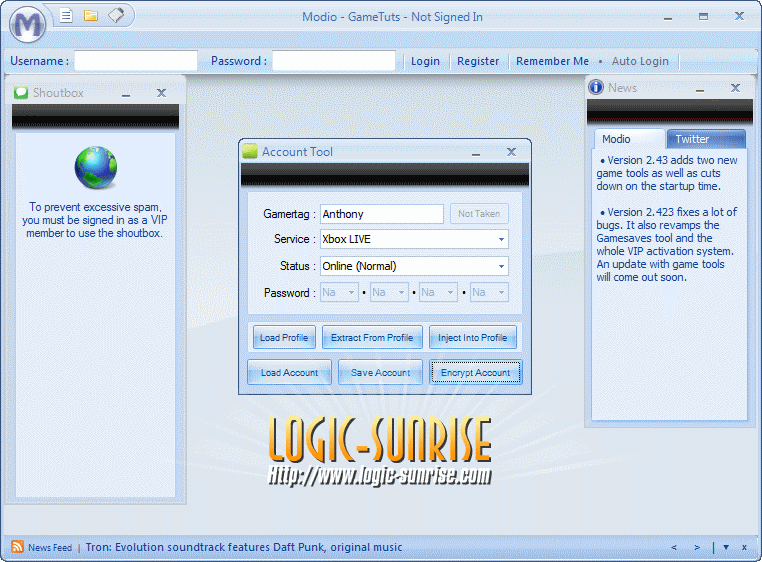Close the News panel

(x=735, y=88)
